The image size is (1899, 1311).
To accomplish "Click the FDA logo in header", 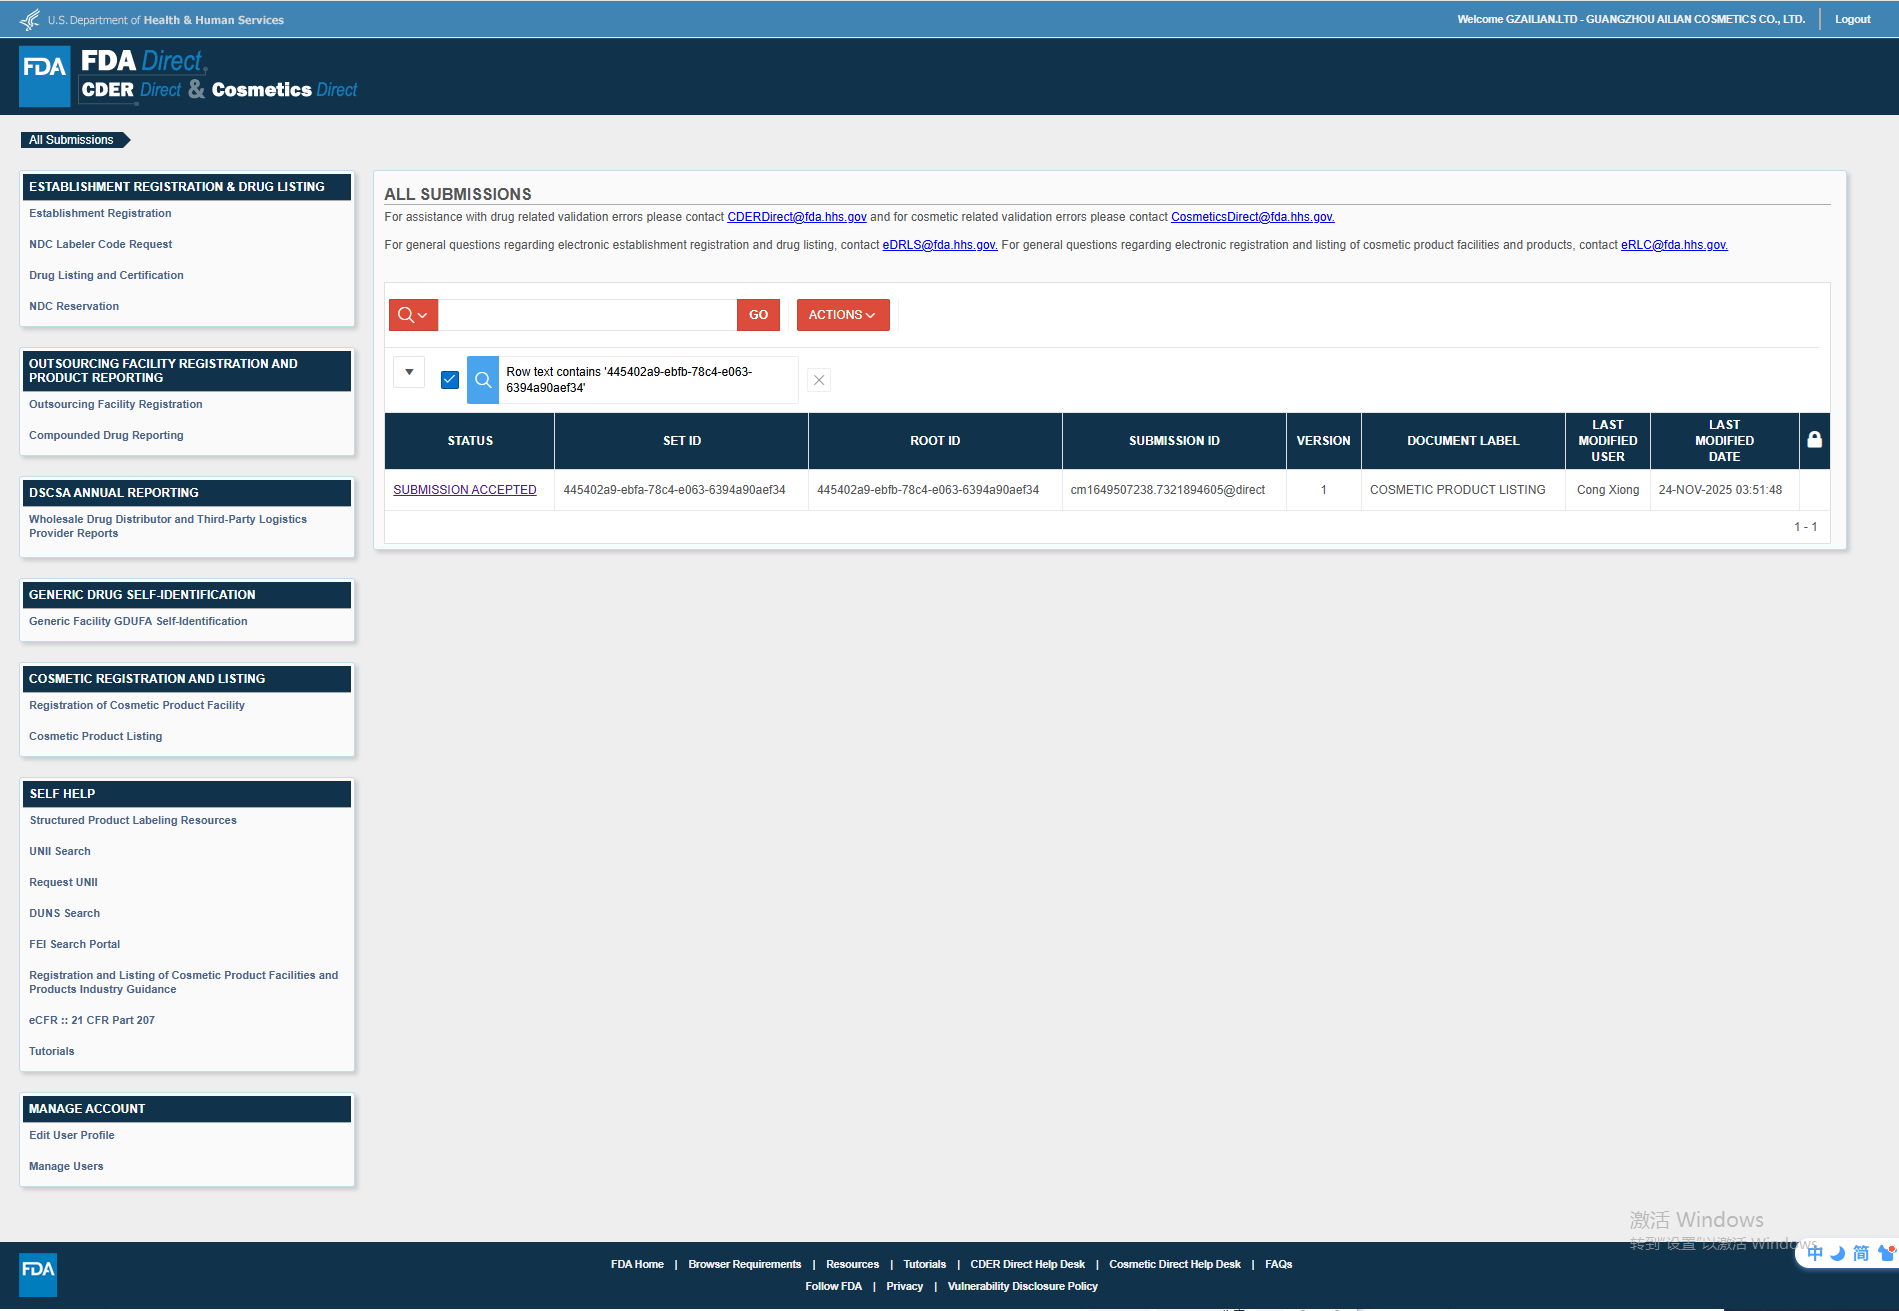I will (45, 76).
